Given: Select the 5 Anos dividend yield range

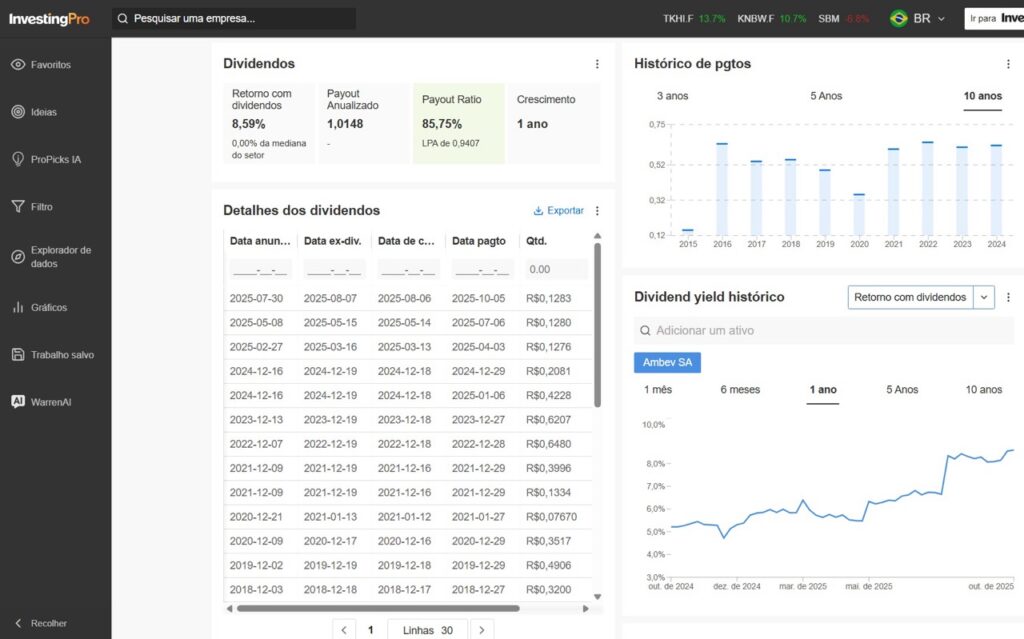Looking at the screenshot, I should (x=901, y=389).
